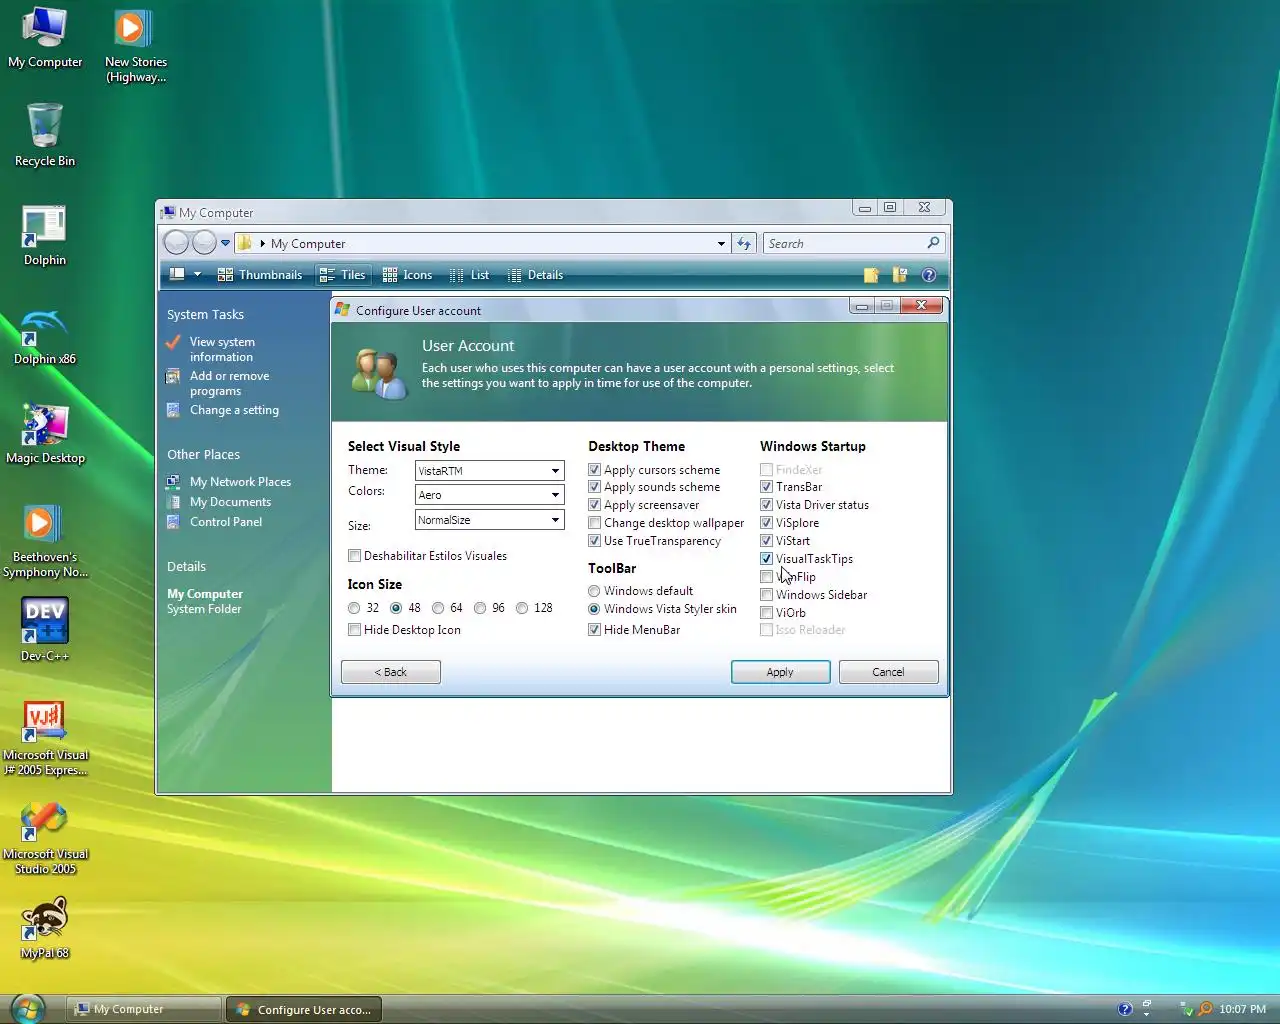Check Hide Desktop Icon option
Screen dimensions: 1280x1024
354,630
